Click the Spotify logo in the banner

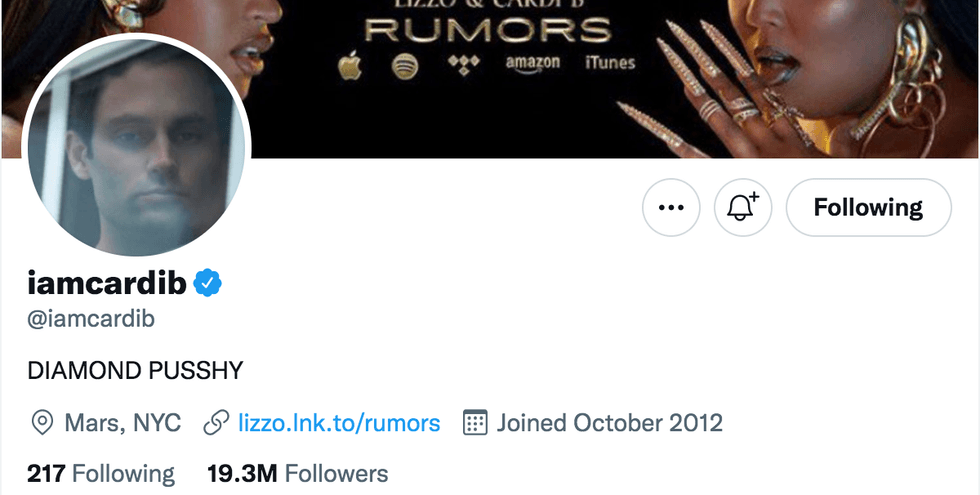click(x=403, y=65)
